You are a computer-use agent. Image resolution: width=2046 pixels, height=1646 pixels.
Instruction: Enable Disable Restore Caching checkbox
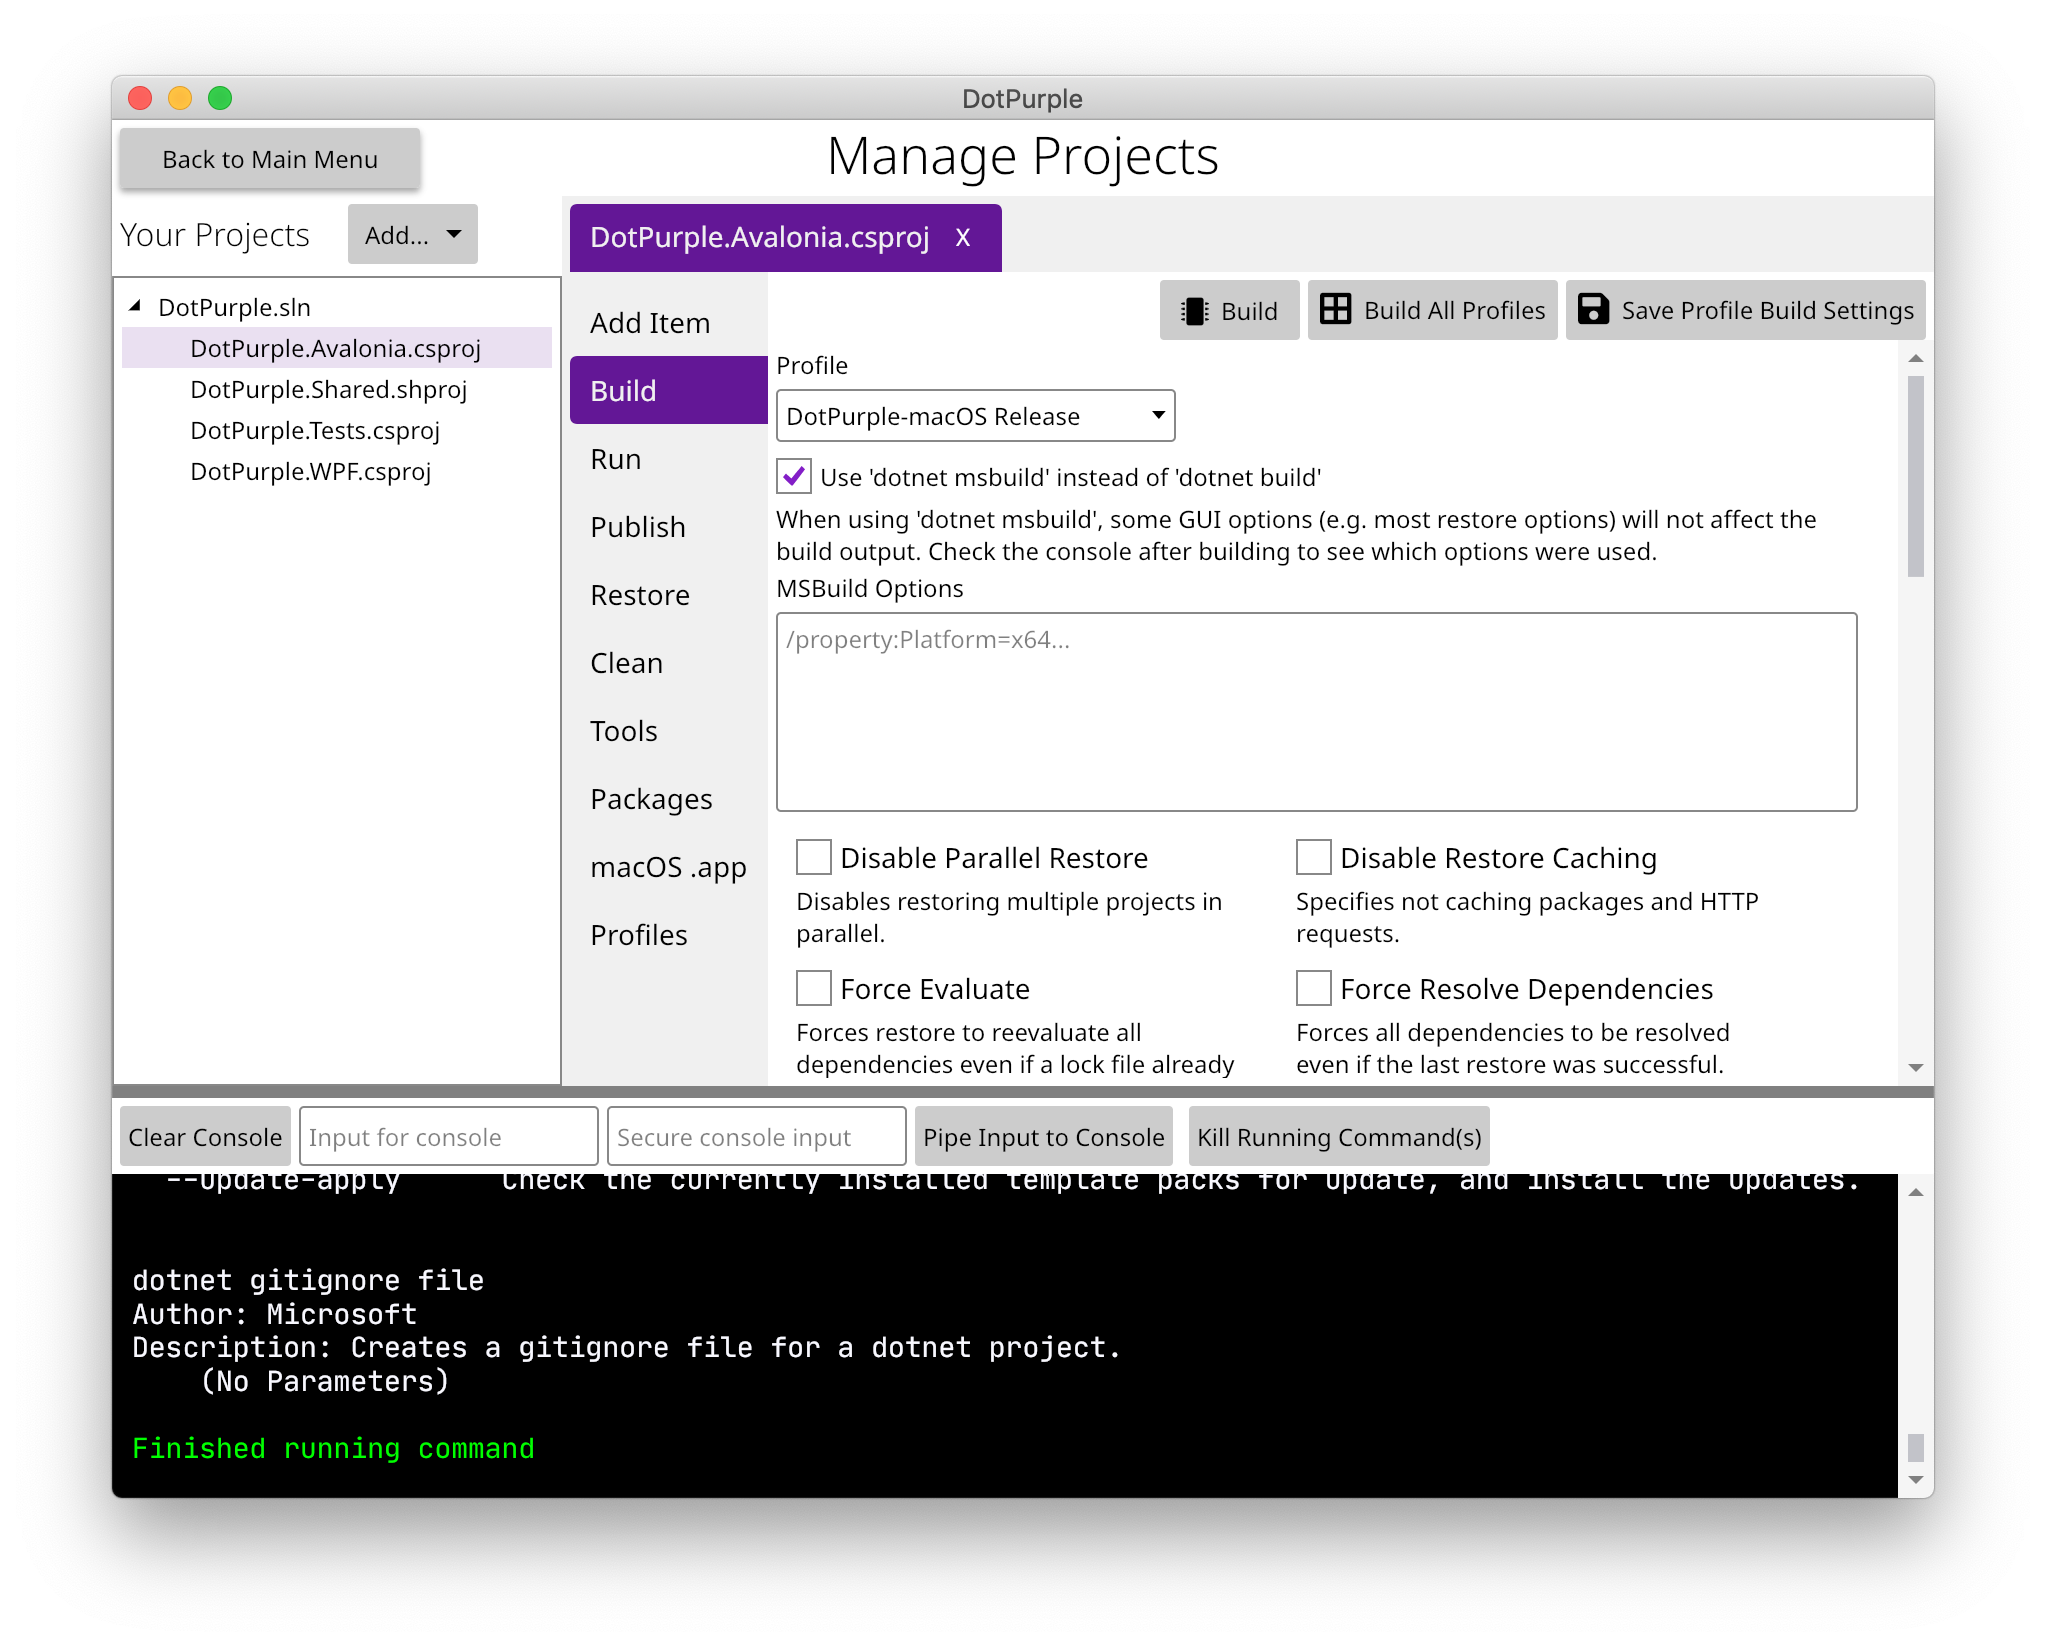click(x=1313, y=857)
